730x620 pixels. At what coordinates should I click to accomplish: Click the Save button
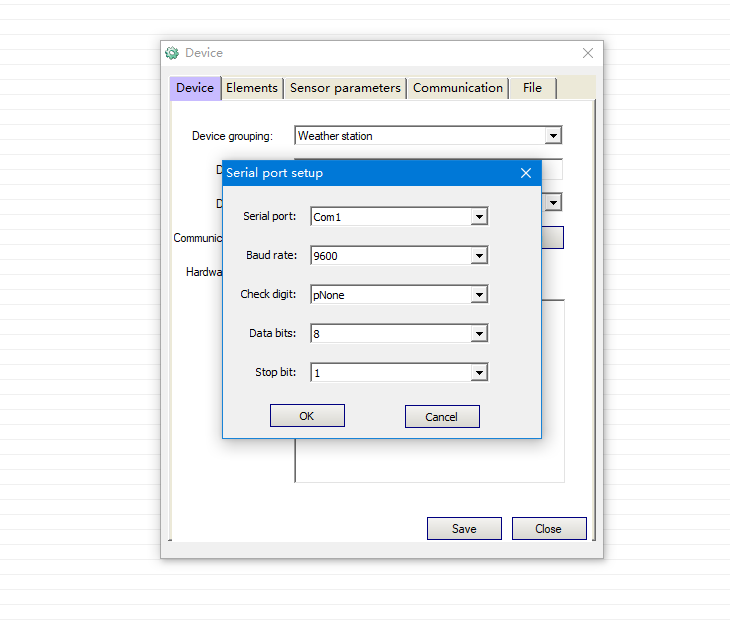464,529
